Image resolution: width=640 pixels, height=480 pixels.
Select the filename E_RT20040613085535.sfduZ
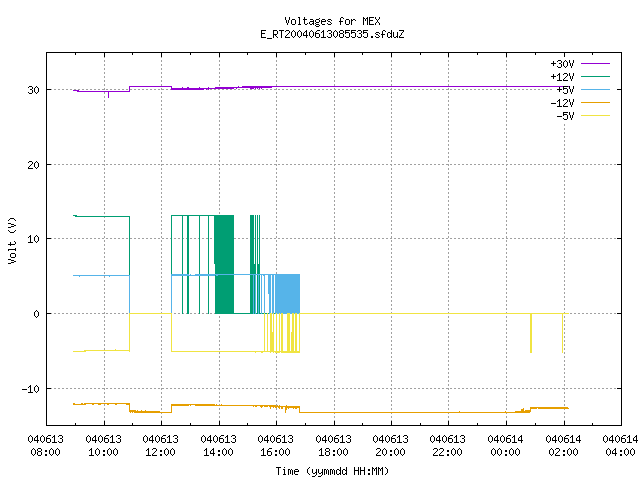(x=332, y=34)
